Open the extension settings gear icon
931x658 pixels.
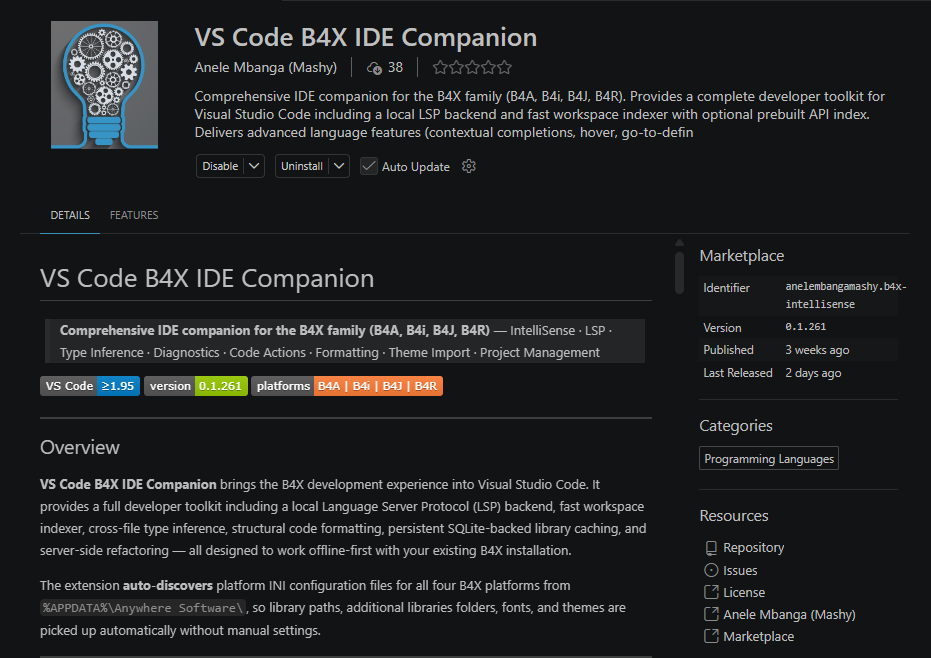(469, 166)
